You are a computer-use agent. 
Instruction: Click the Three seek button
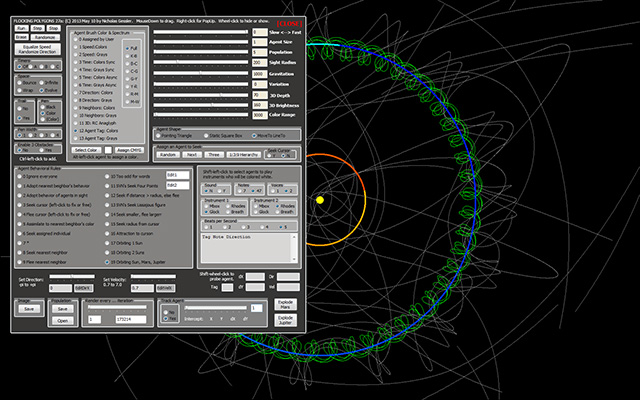pyautogui.click(x=214, y=155)
